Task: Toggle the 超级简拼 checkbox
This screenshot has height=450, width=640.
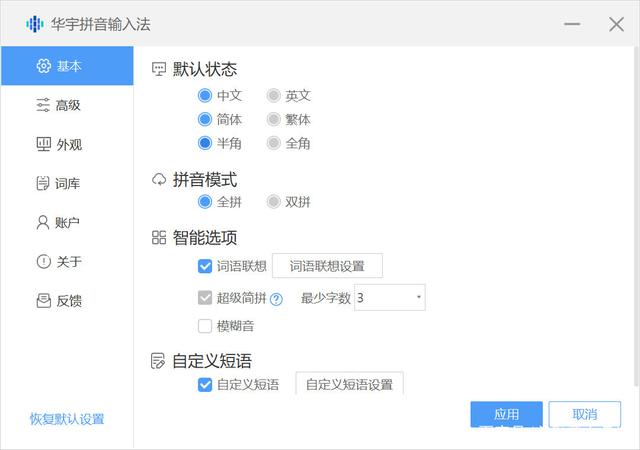Action: point(205,298)
